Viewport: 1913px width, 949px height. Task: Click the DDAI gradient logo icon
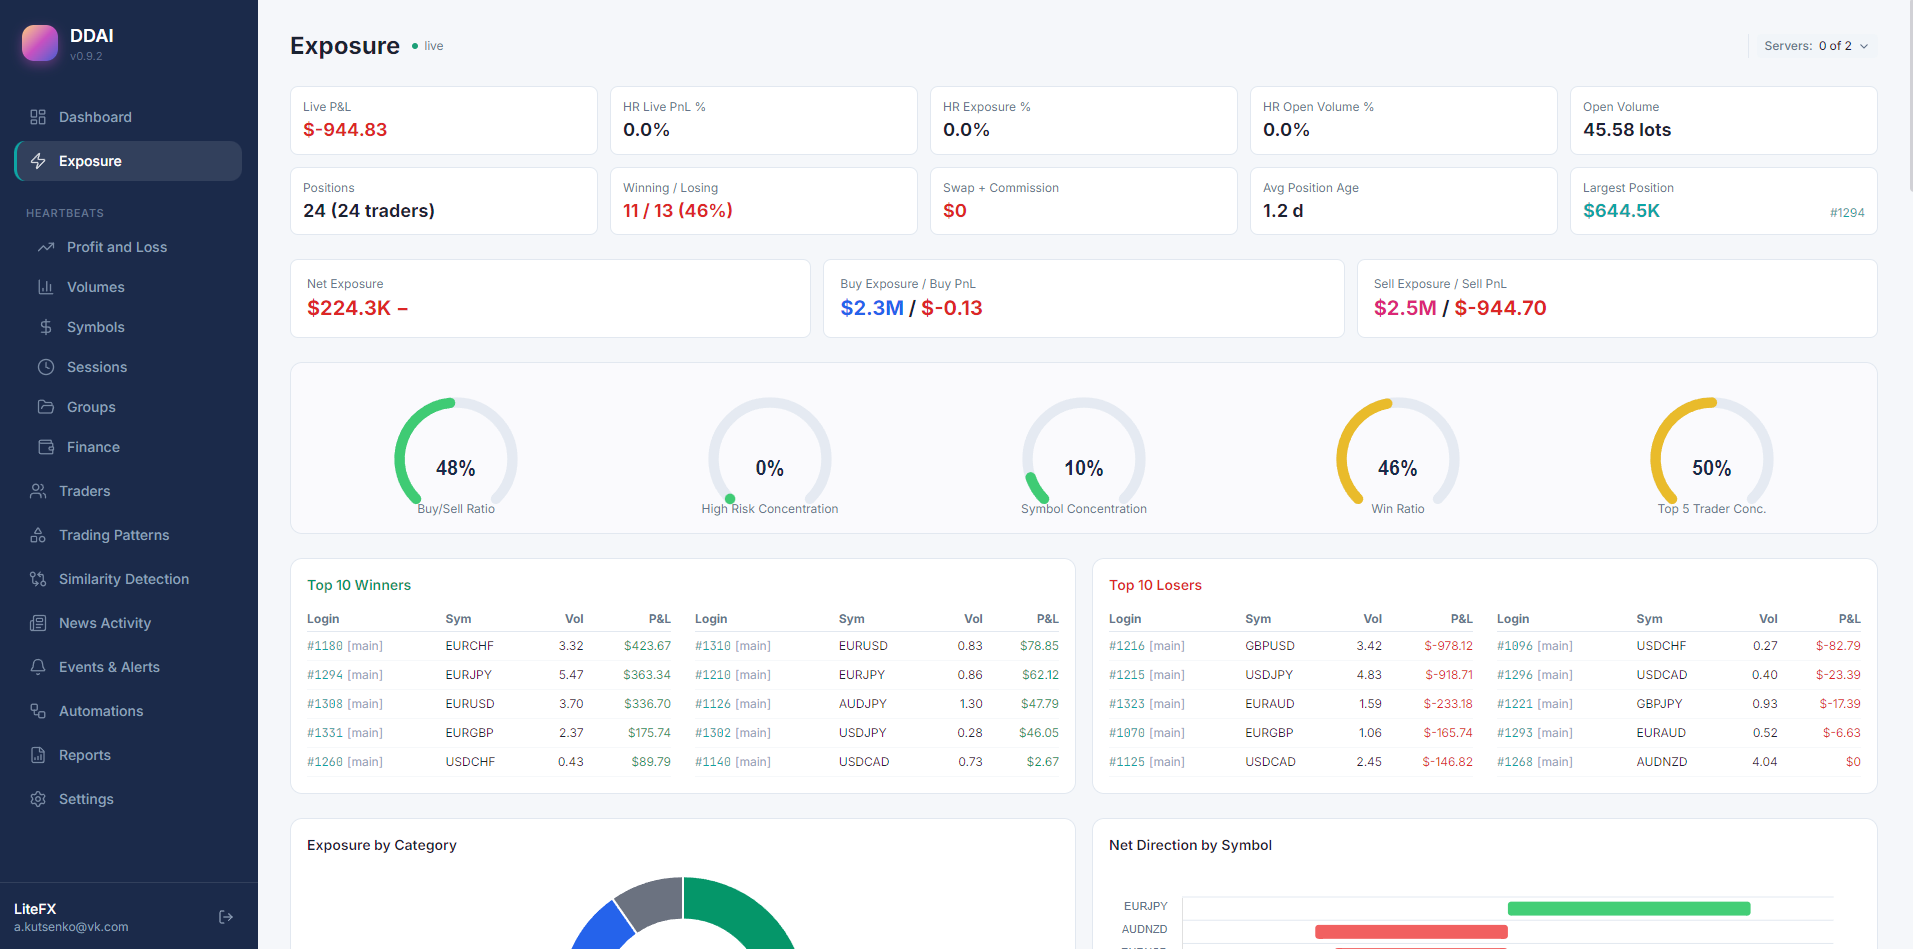tap(40, 43)
